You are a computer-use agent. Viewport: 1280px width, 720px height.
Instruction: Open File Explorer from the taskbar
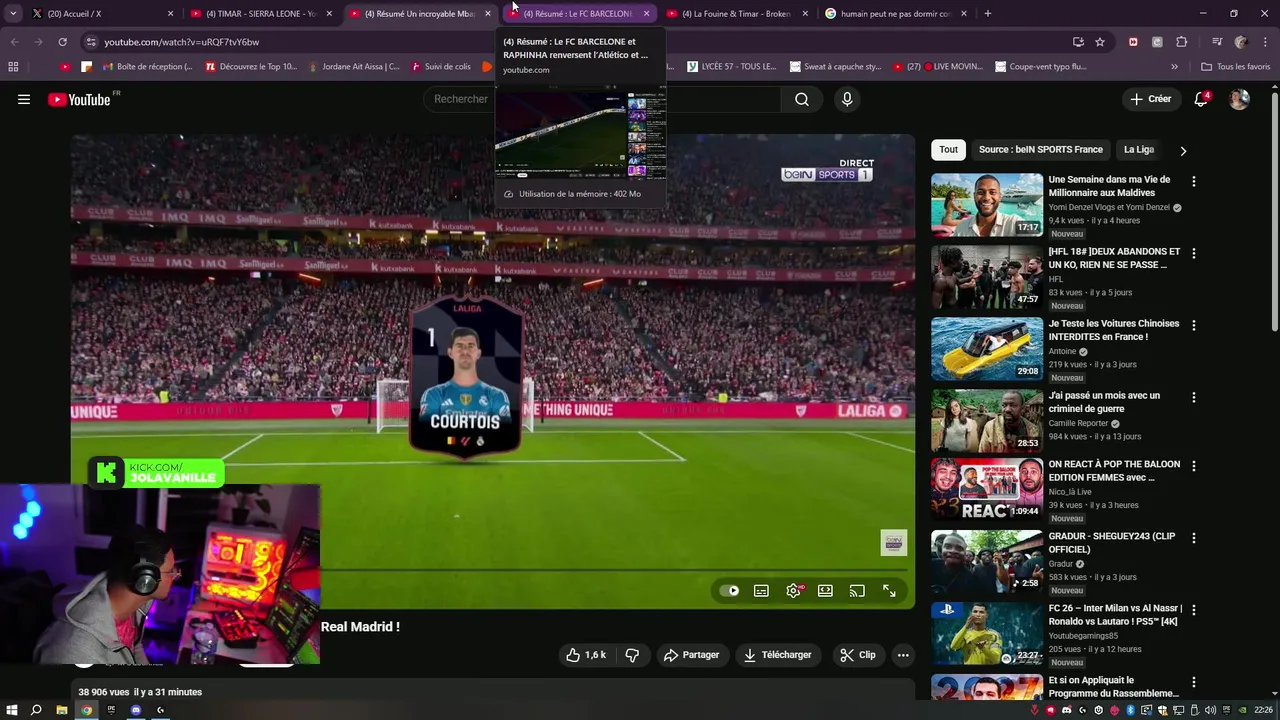pyautogui.click(x=61, y=710)
